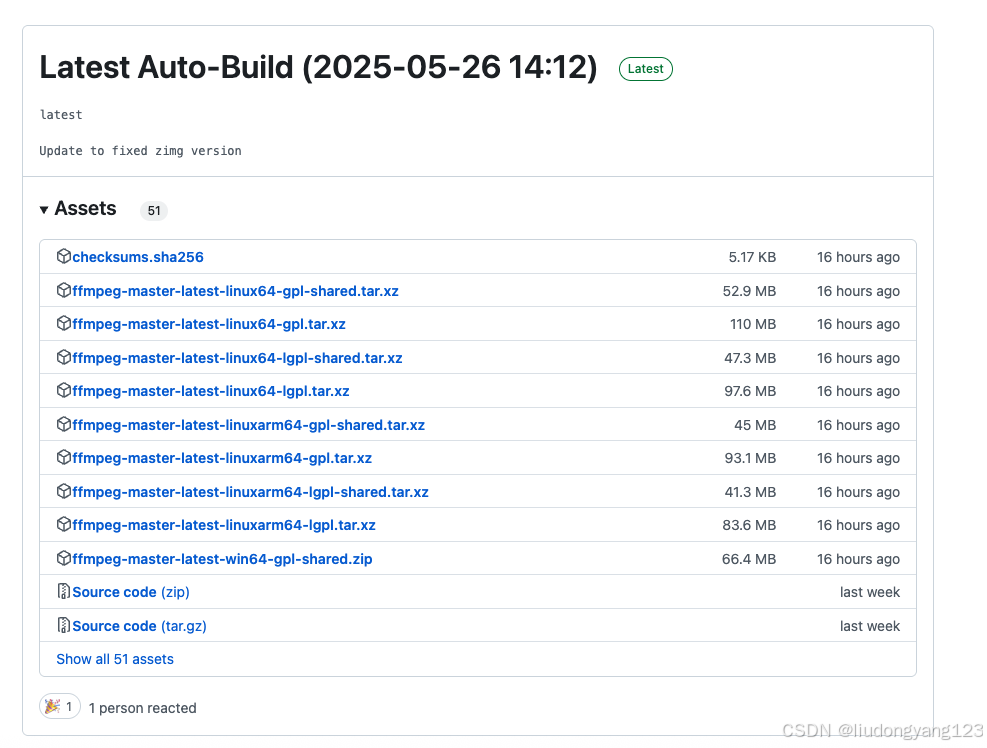987x748 pixels.
Task: Click the Assets count badge 51
Action: (154, 210)
